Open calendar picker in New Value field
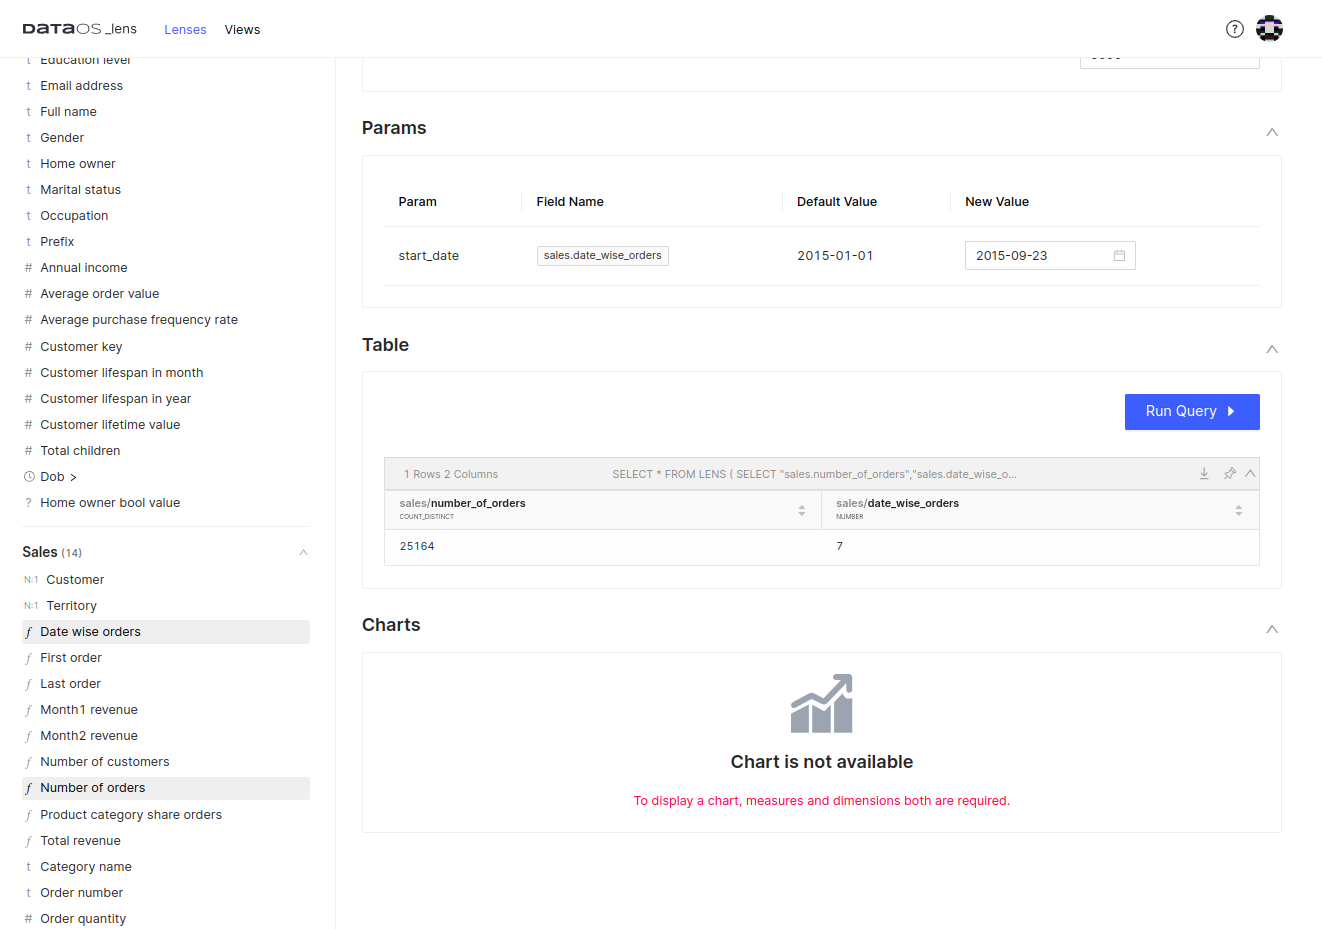This screenshot has width=1322, height=929. tap(1119, 256)
